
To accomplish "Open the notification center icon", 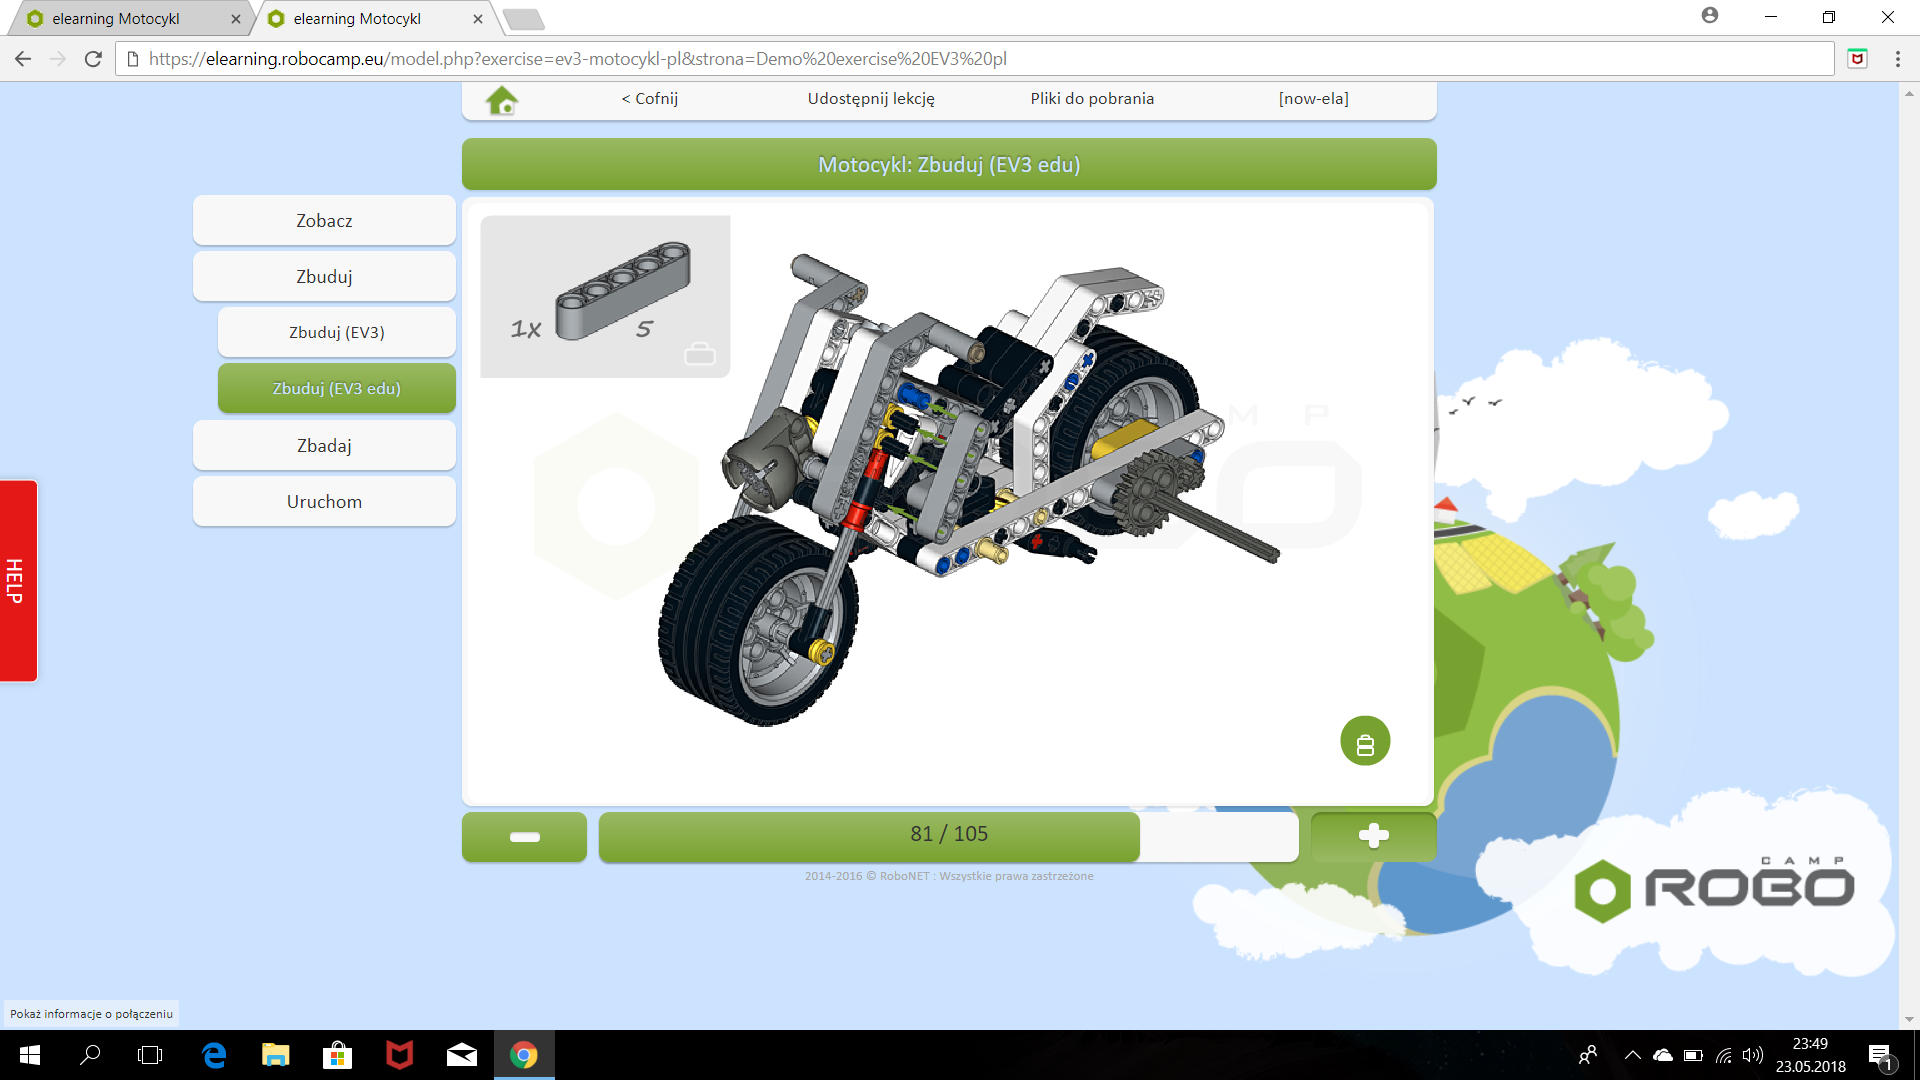I will pos(1880,1056).
